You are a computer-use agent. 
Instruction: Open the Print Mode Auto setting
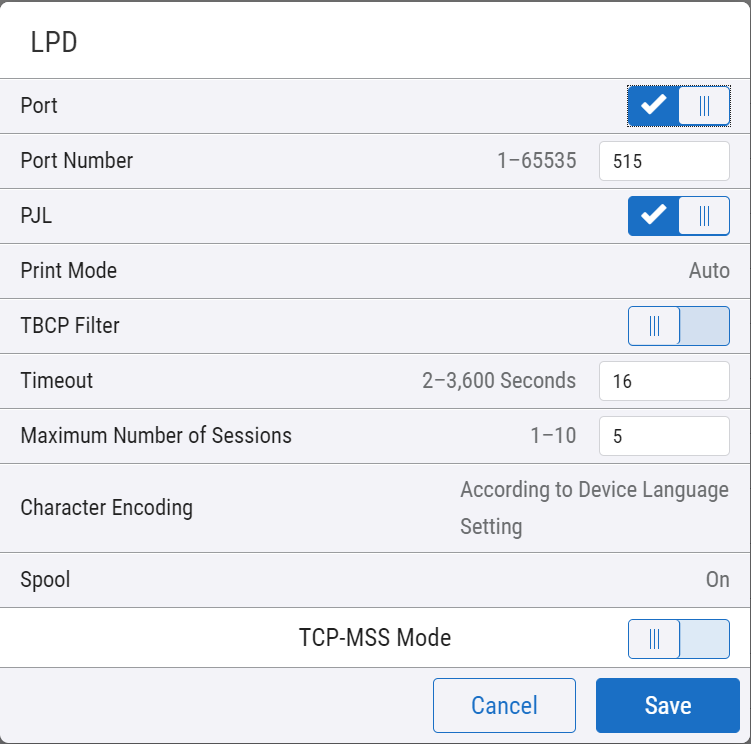(x=708, y=271)
